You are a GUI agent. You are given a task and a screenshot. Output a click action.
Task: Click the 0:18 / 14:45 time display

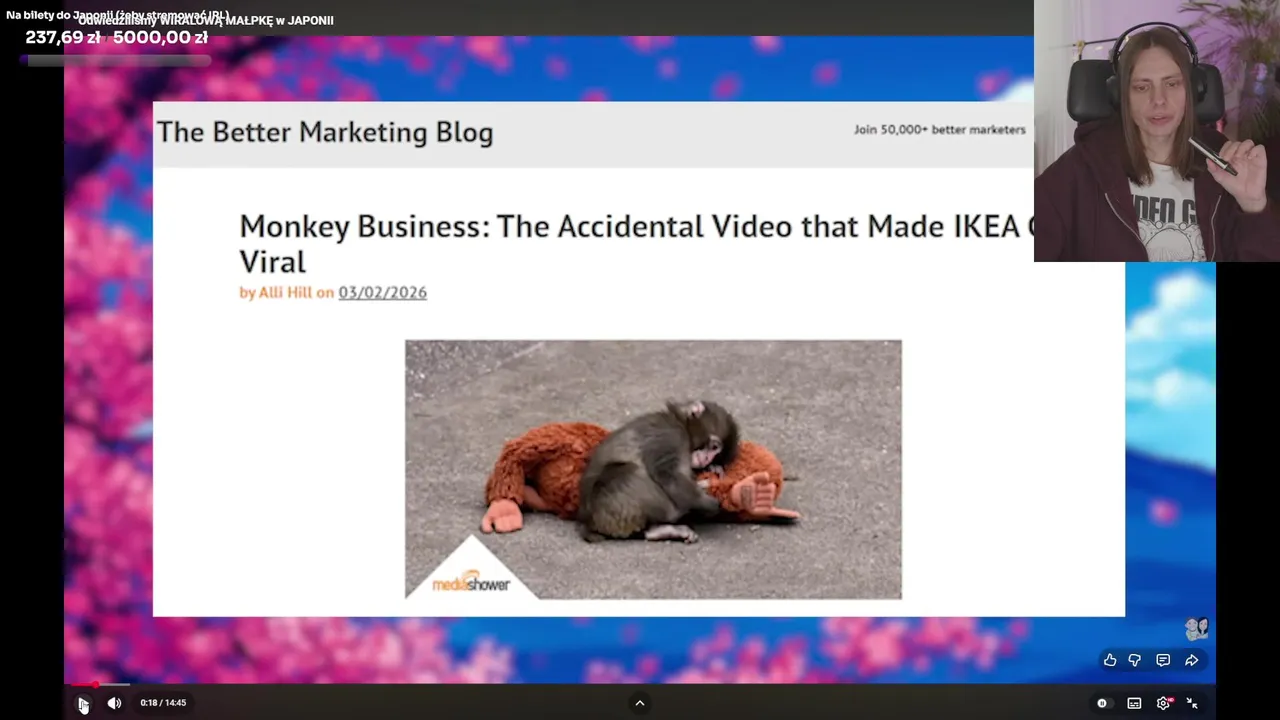pyautogui.click(x=163, y=703)
